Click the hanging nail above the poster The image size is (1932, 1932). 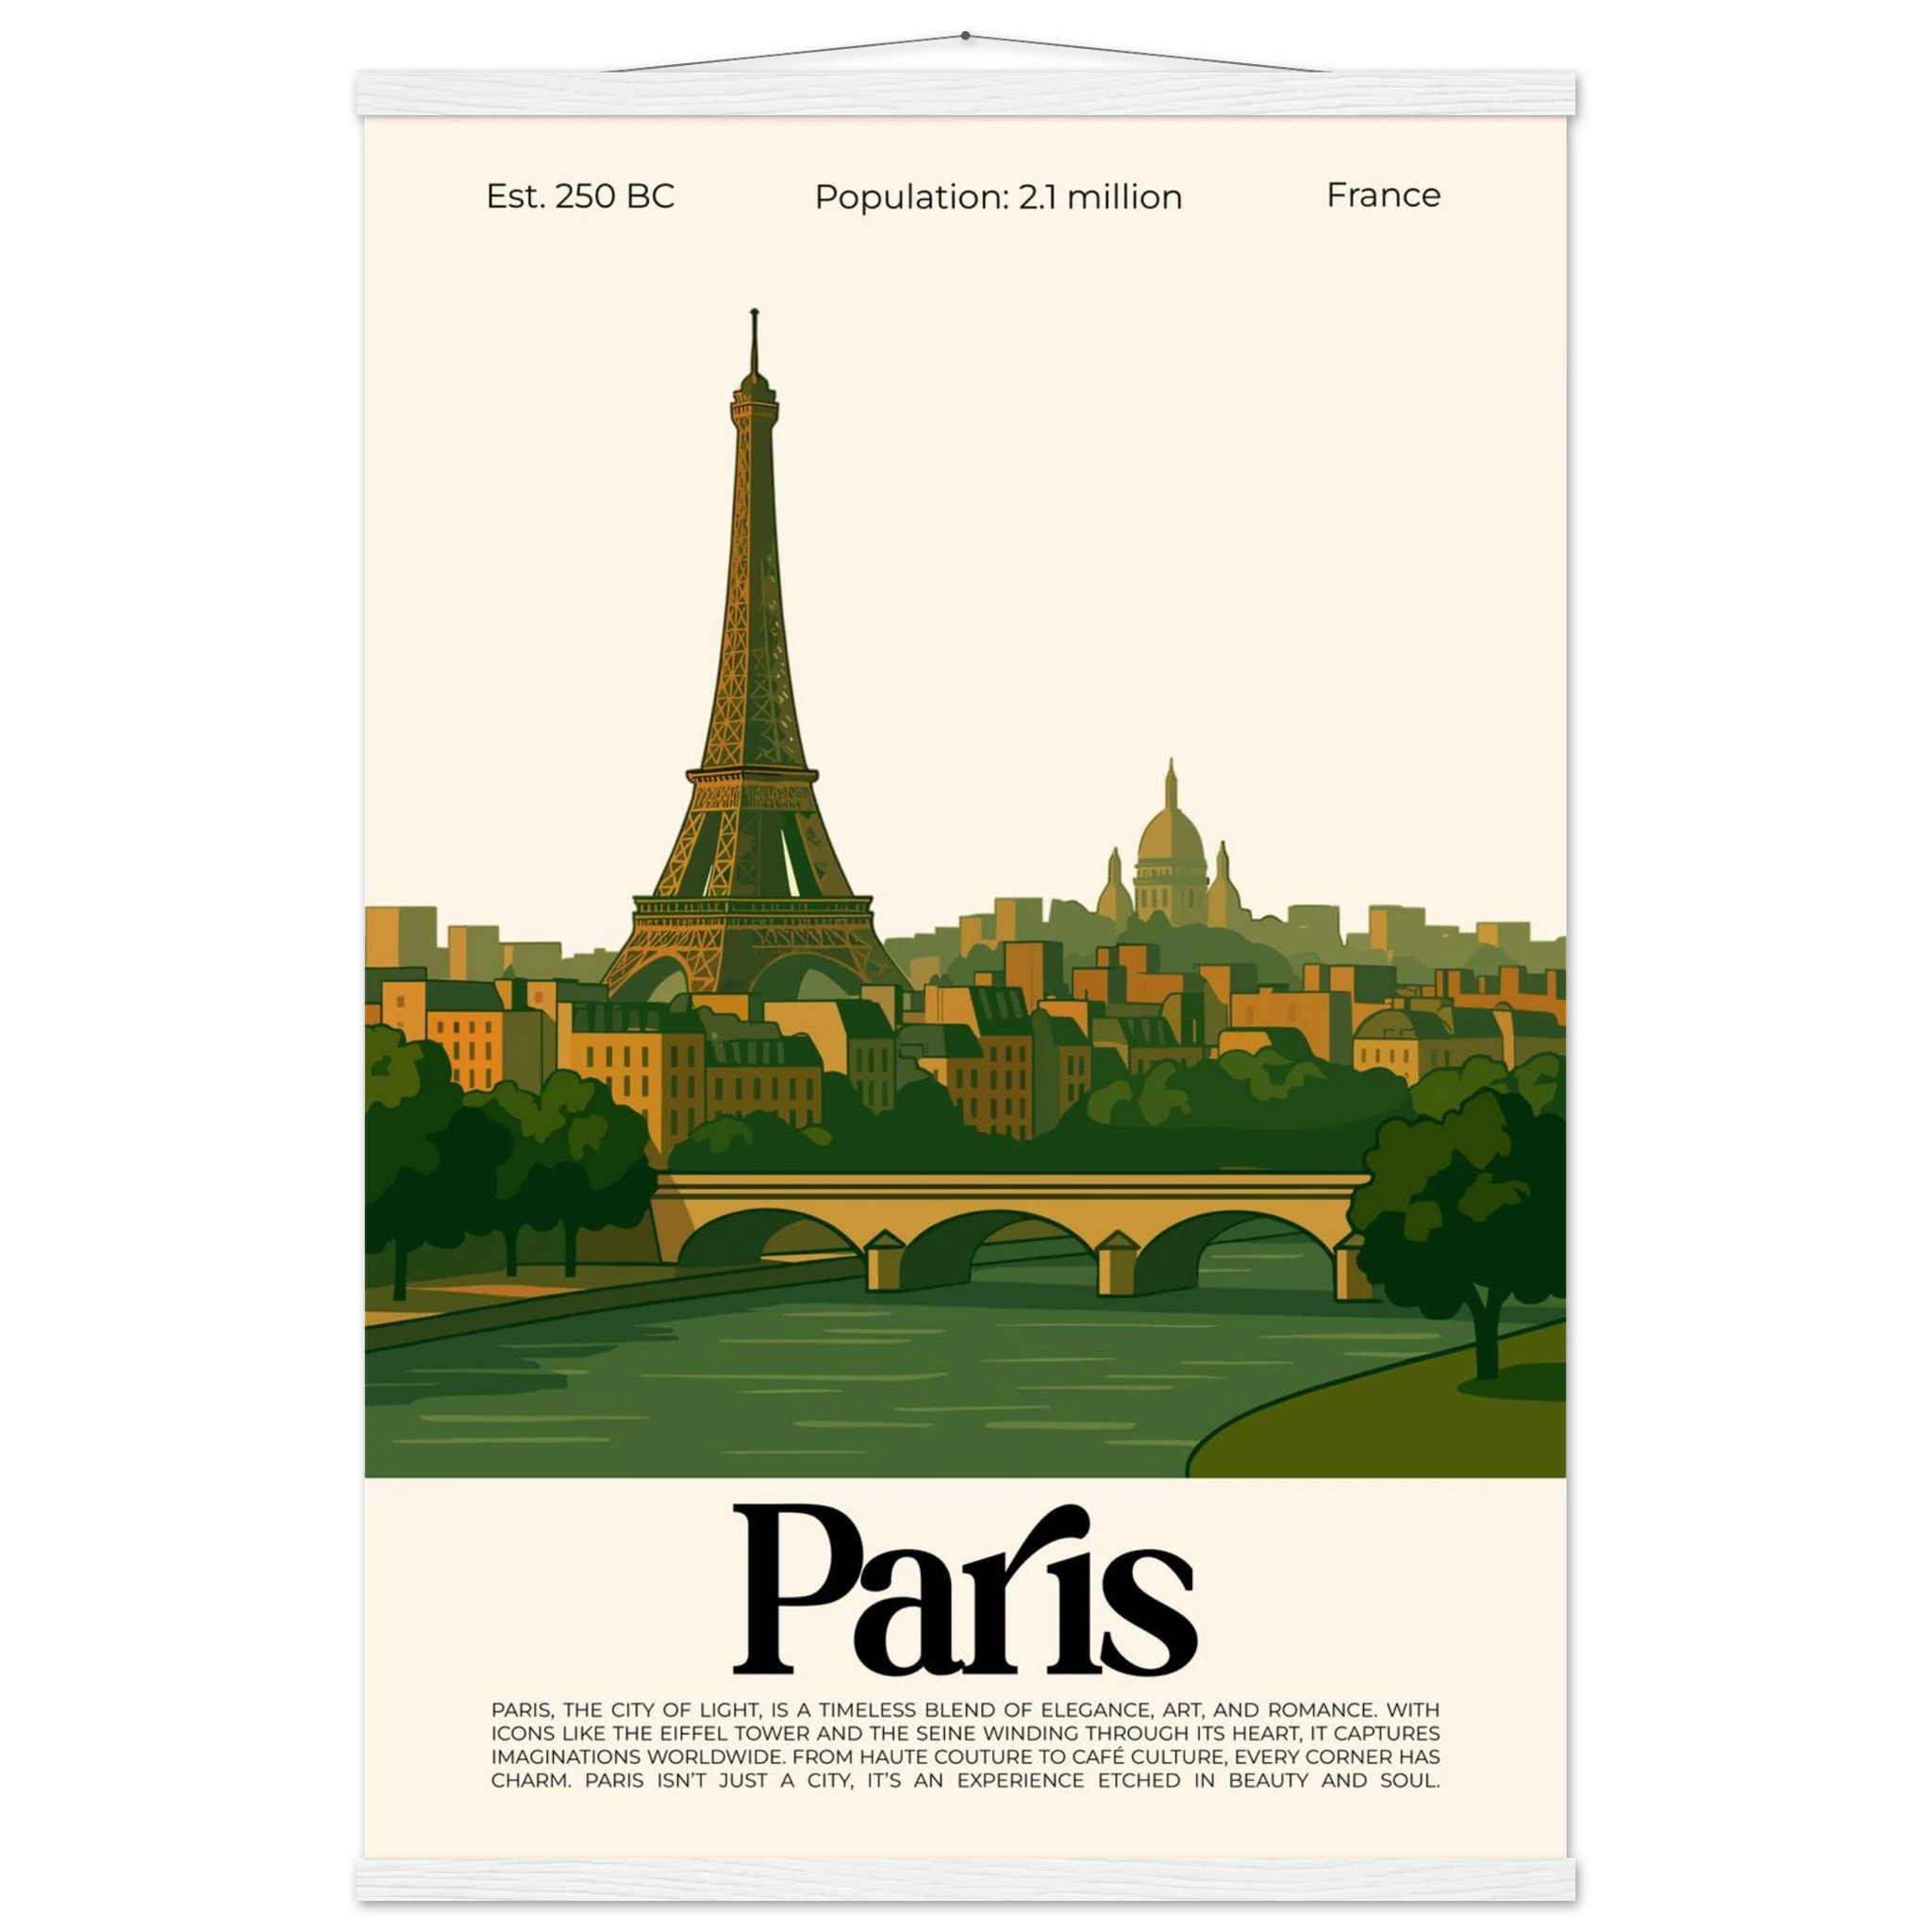click(965, 34)
